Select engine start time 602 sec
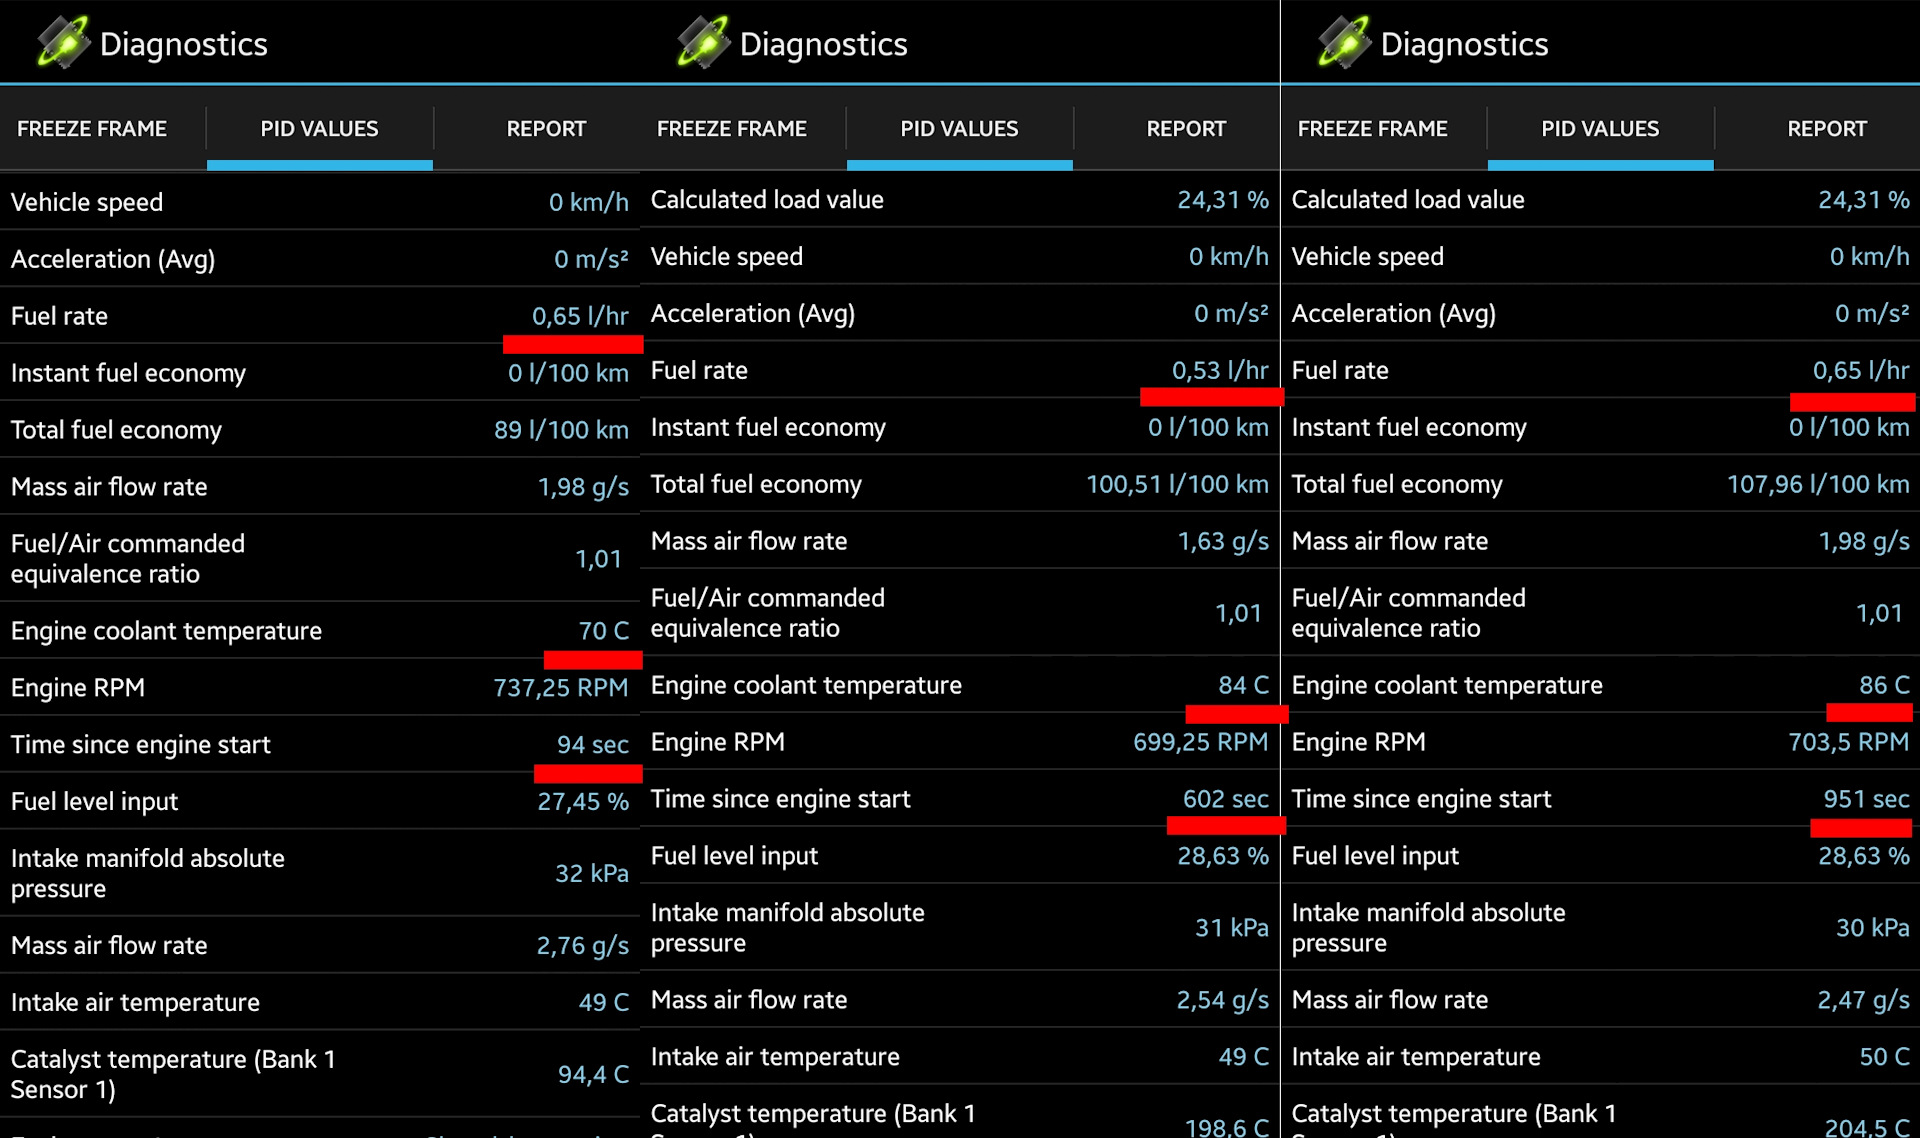This screenshot has width=1920, height=1138. coord(1226,799)
